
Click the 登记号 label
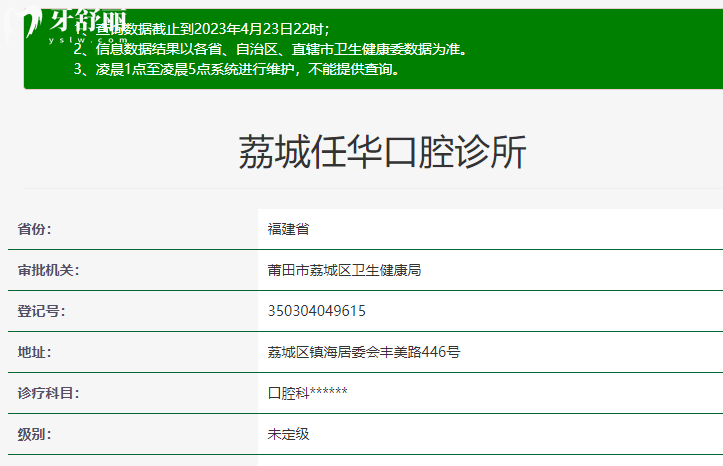41,311
